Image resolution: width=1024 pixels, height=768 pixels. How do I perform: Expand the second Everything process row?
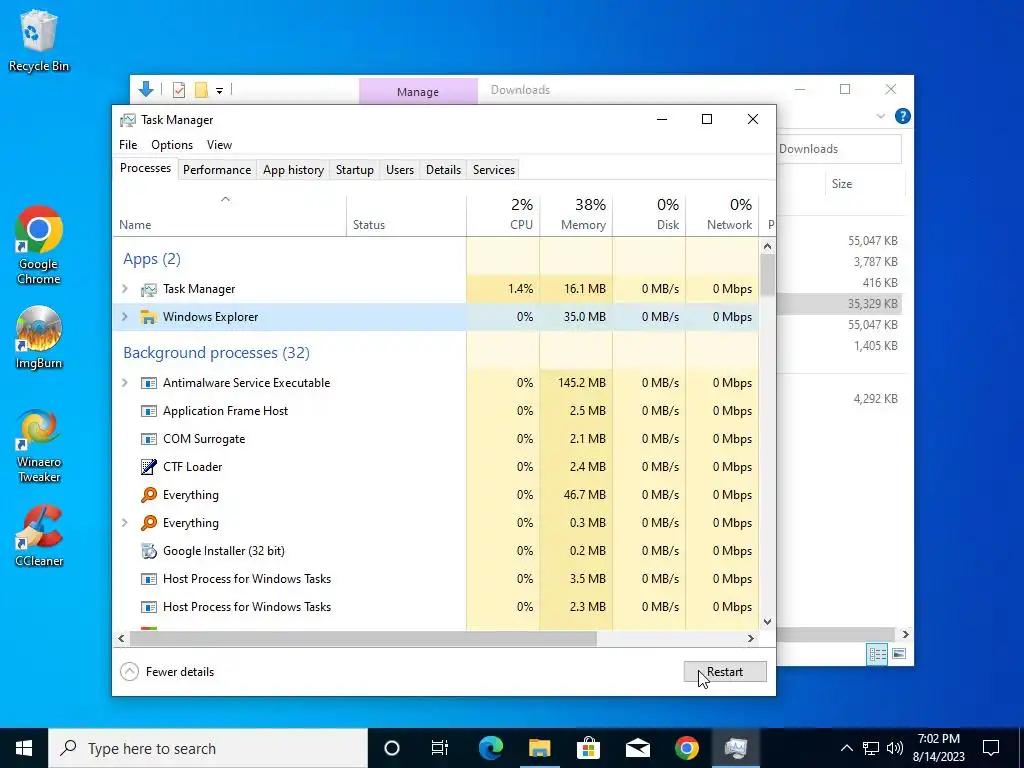click(125, 522)
